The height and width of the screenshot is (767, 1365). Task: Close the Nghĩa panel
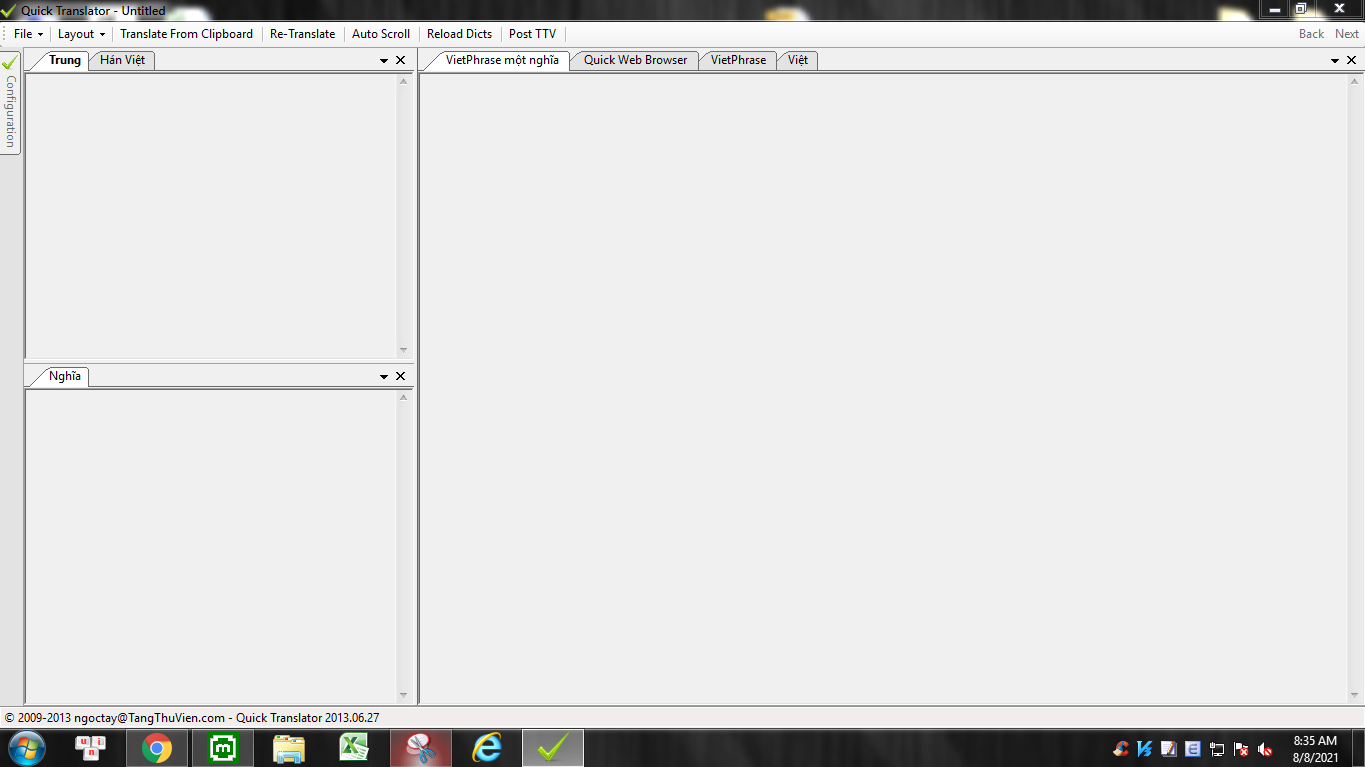click(x=401, y=376)
